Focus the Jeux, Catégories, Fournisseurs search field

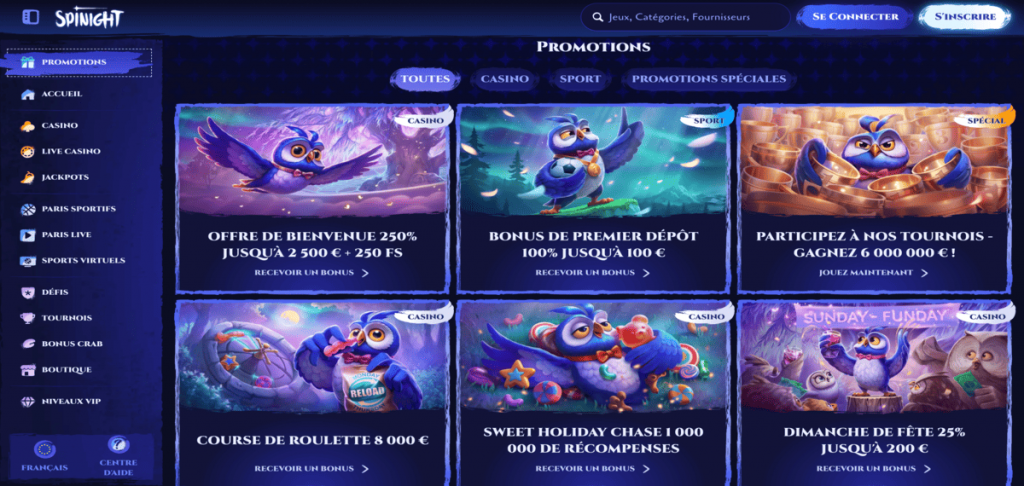[685, 18]
